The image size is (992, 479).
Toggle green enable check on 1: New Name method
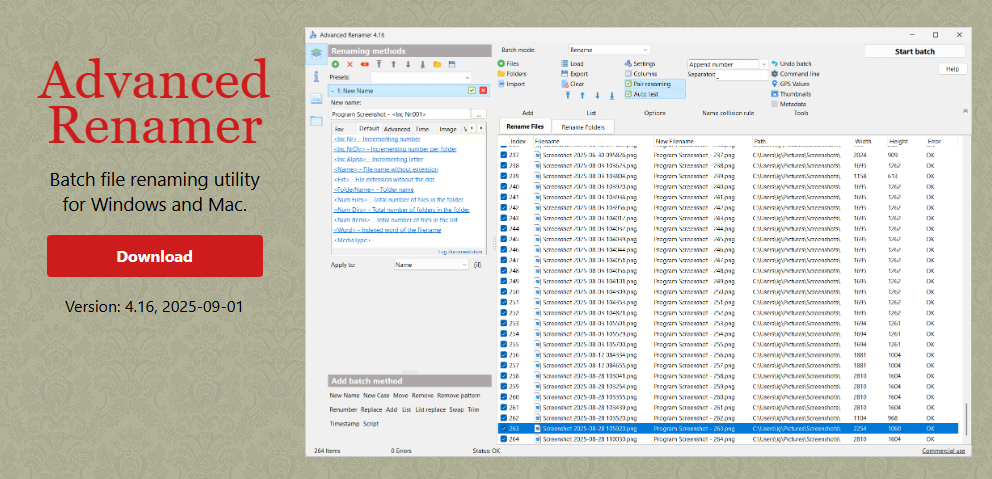tap(472, 91)
